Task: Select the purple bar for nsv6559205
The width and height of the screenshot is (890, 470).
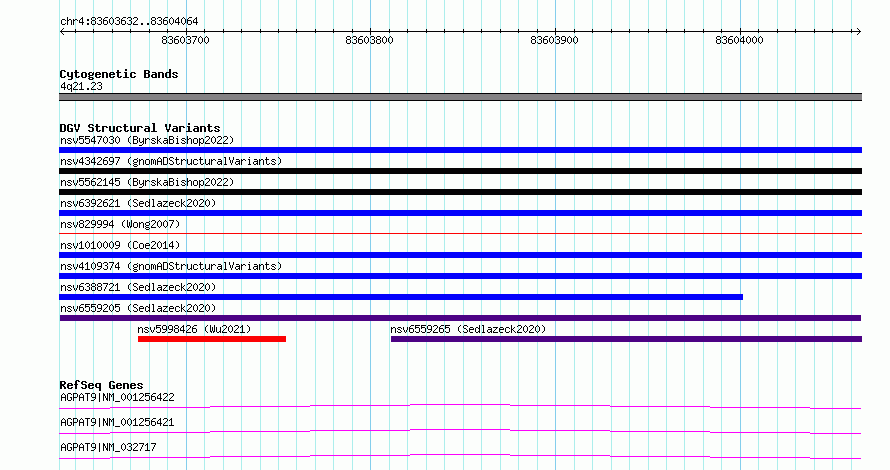Action: click(460, 318)
